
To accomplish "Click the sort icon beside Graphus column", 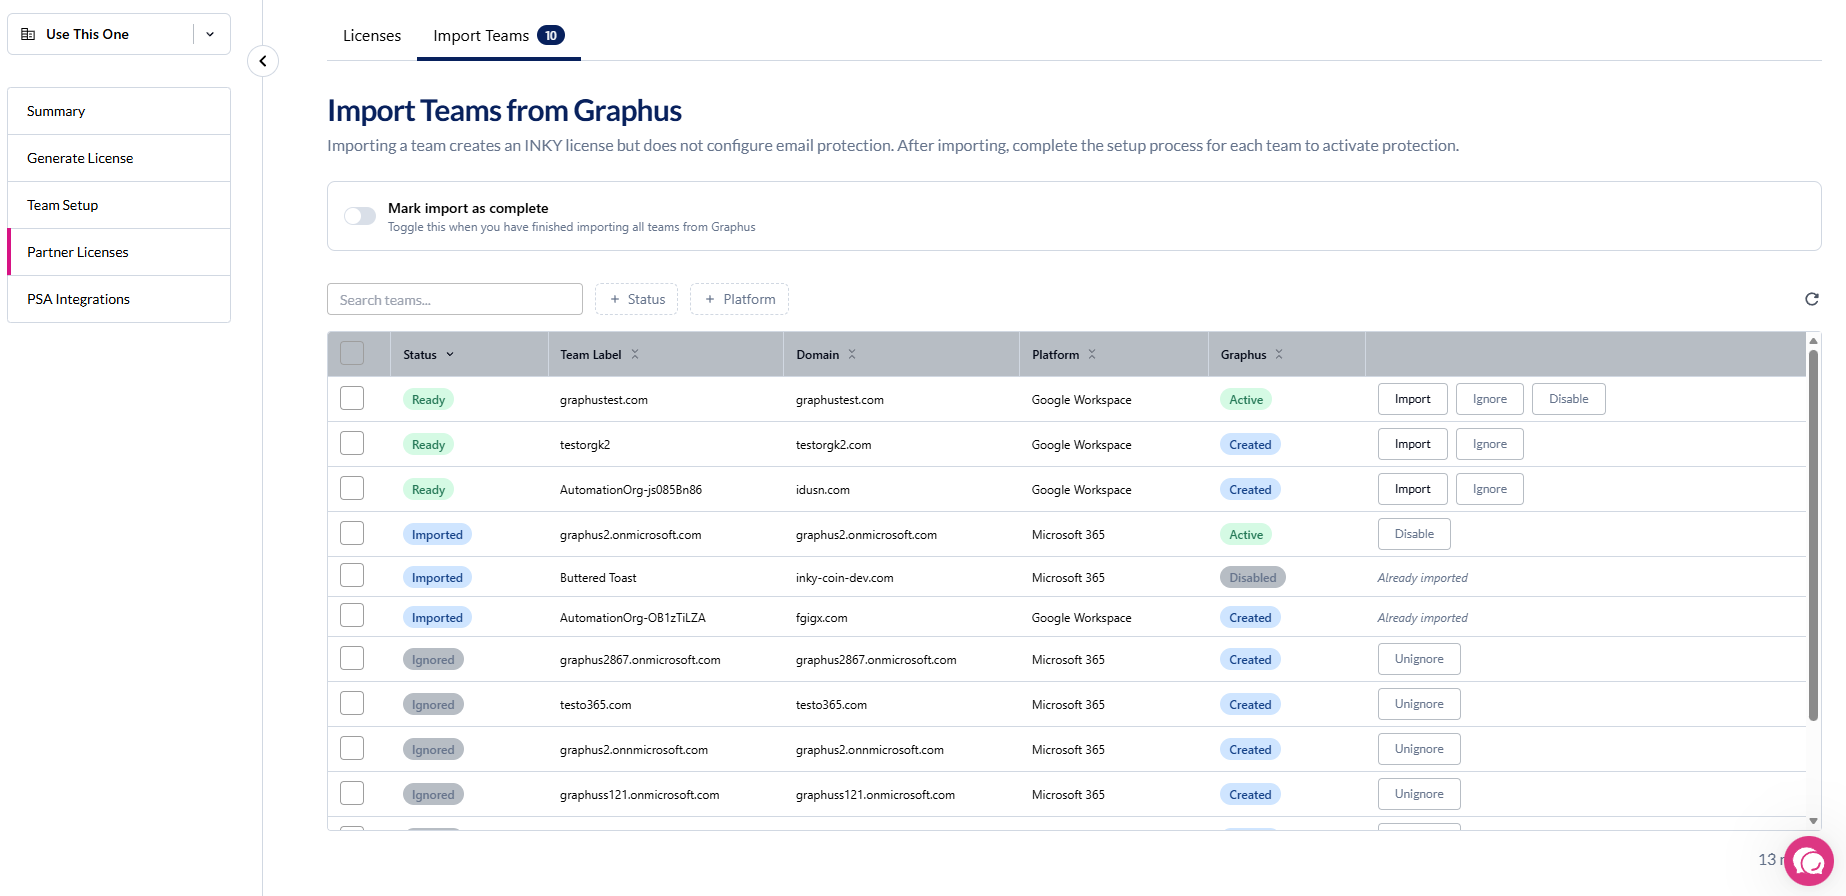I will [x=1279, y=355].
